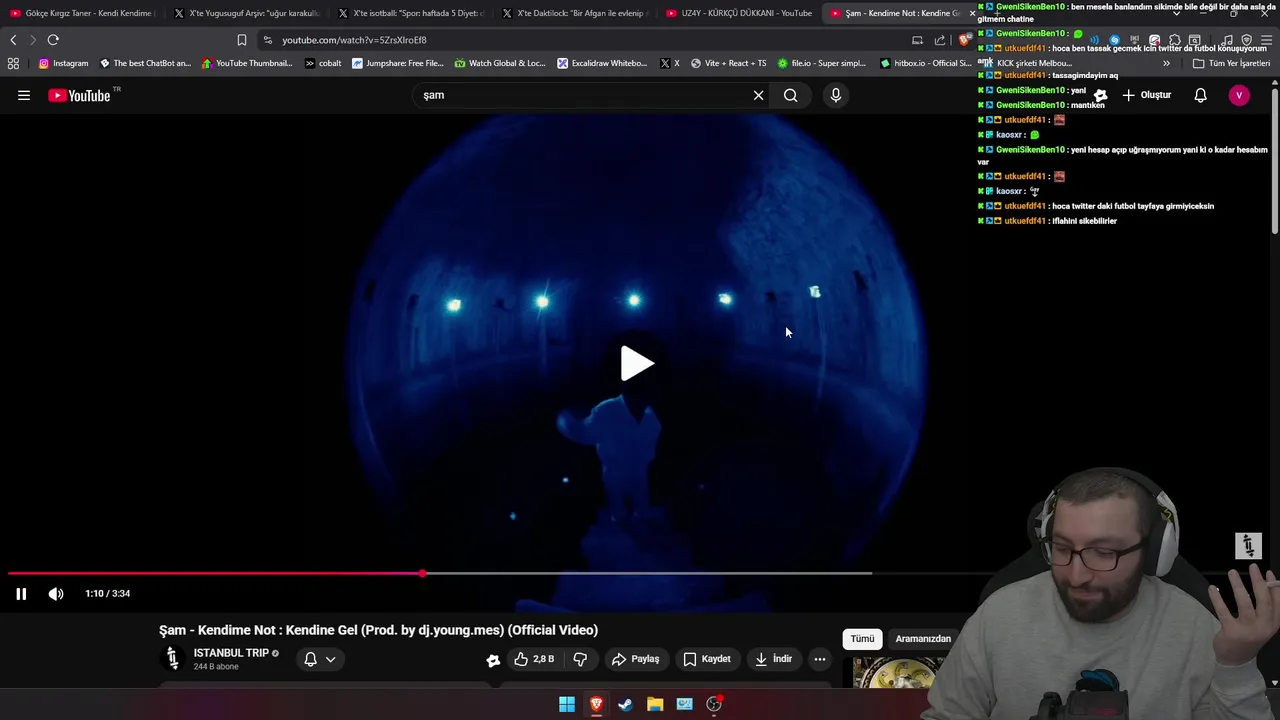1280x720 pixels.
Task: Open the Instagram bookmark
Action: [x=63, y=63]
